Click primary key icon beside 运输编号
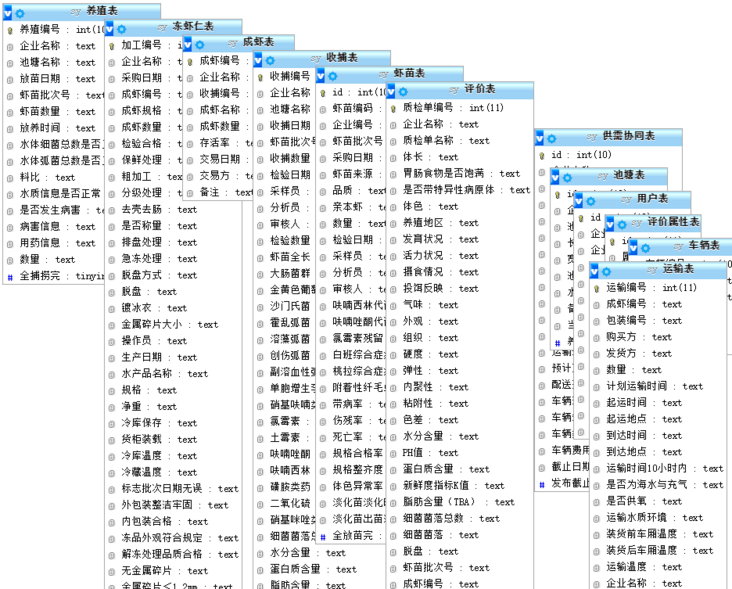732x589 pixels. coord(596,289)
